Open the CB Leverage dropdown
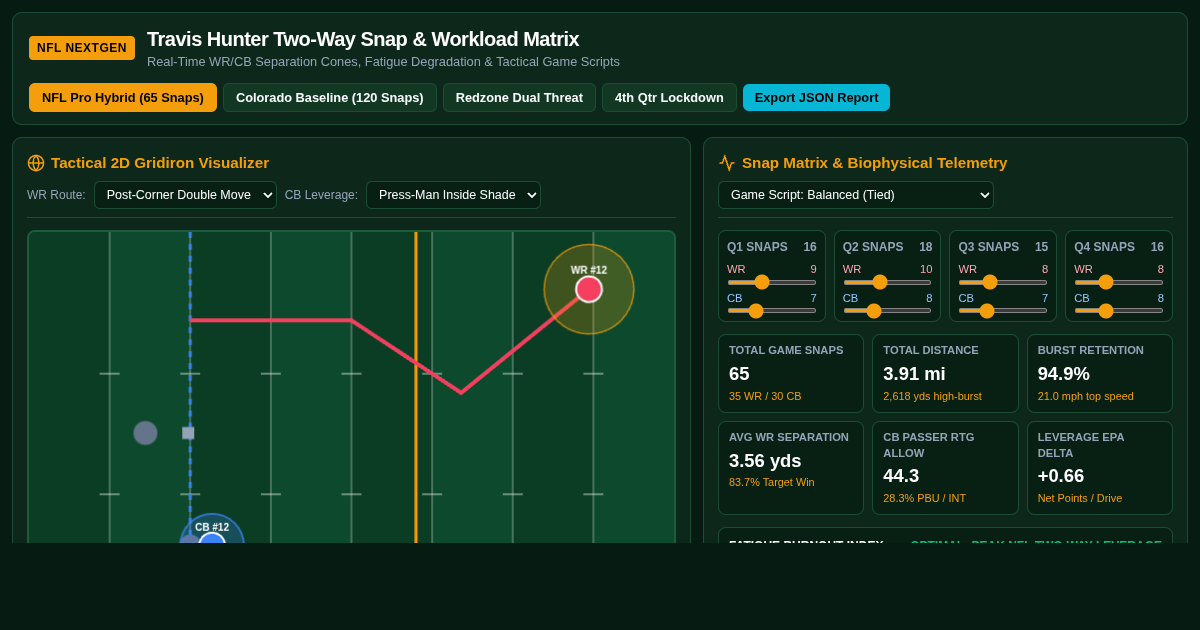1200x630 pixels. (453, 195)
